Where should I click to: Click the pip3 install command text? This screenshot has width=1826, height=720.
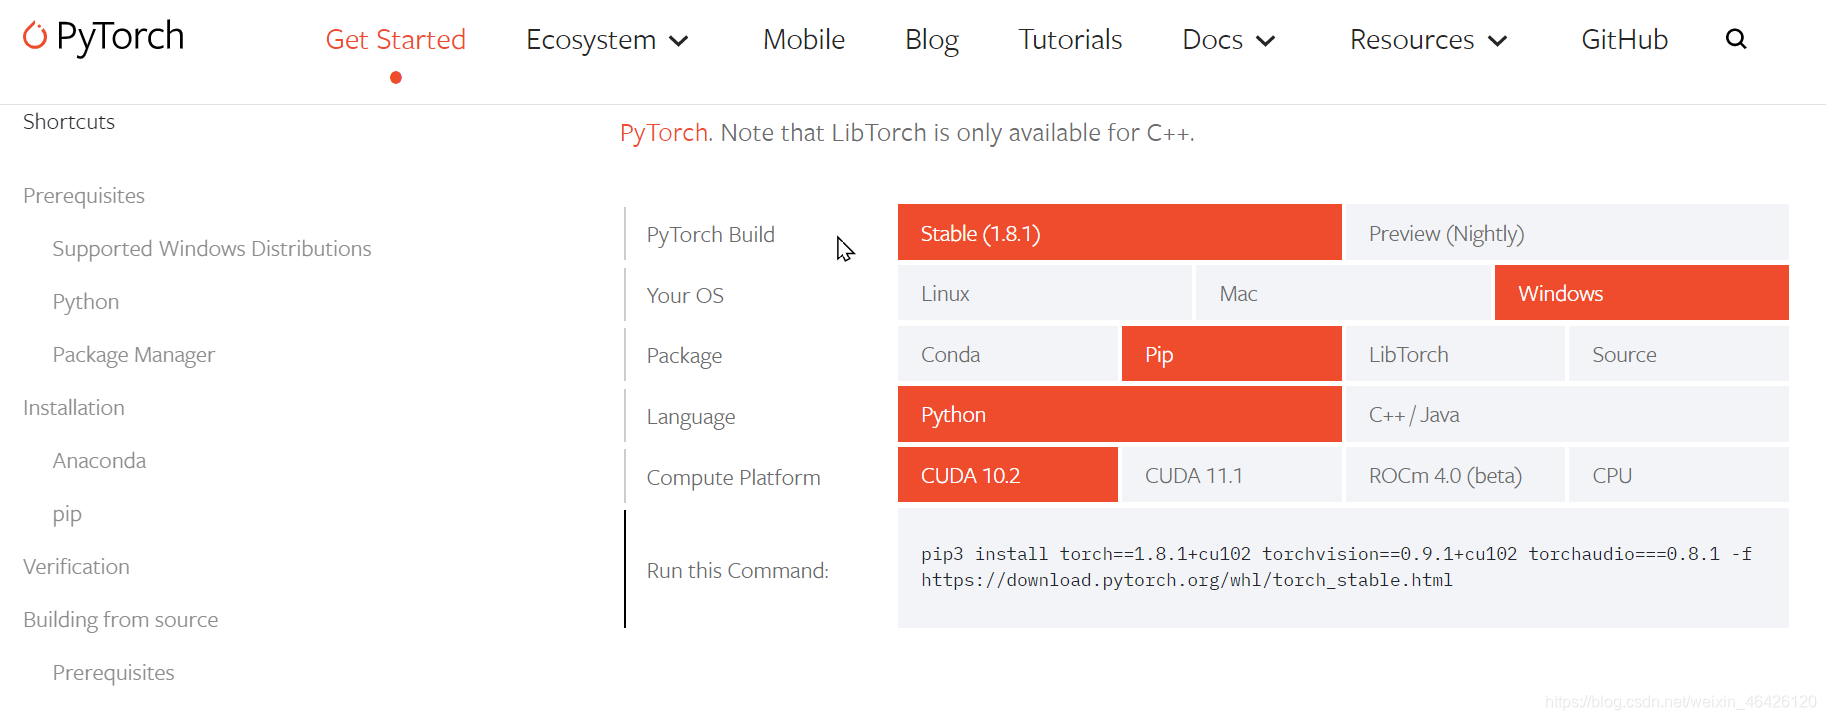pyautogui.click(x=1336, y=567)
